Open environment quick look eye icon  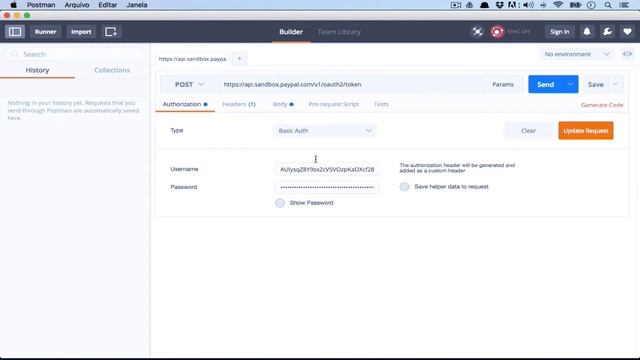pyautogui.click(x=627, y=54)
